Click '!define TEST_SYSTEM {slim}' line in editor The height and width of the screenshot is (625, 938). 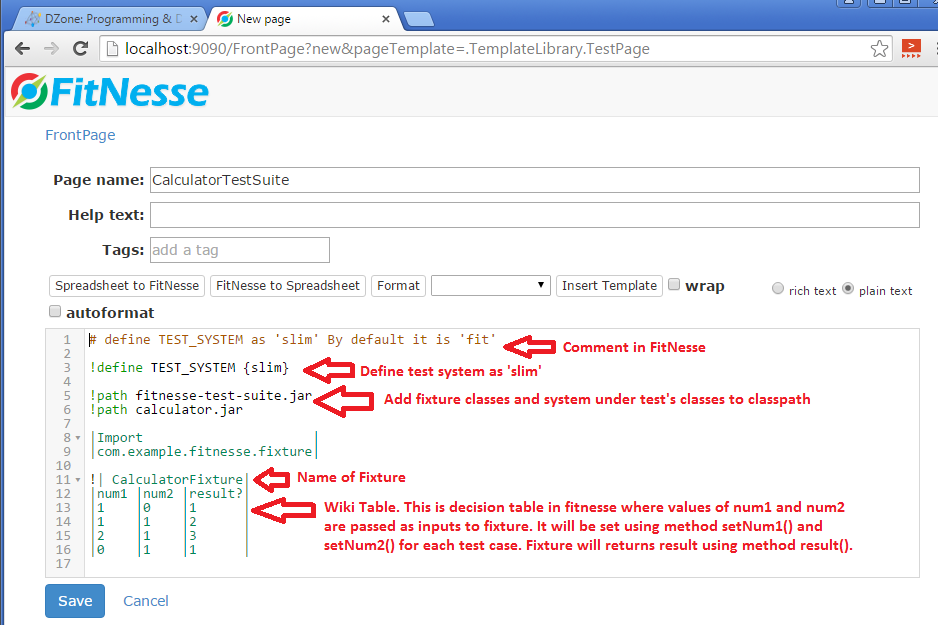[189, 368]
